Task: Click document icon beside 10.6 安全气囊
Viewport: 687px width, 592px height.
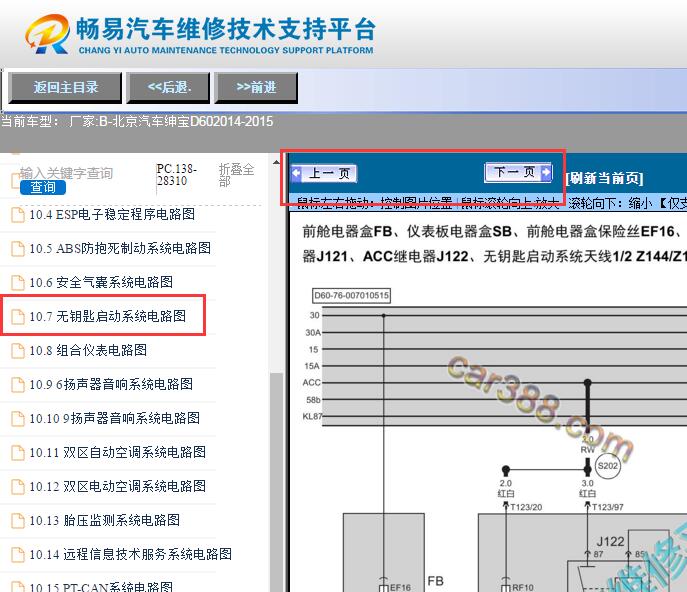Action: 18,283
